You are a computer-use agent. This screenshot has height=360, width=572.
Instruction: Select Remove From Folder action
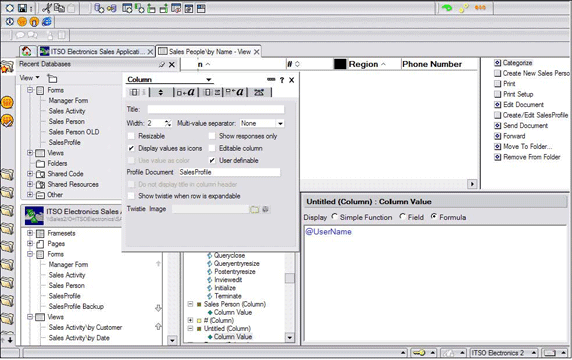pyautogui.click(x=532, y=157)
